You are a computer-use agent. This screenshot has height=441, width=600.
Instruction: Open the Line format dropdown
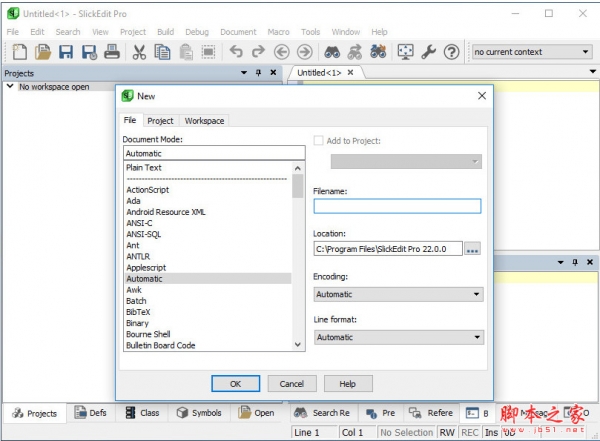point(398,337)
